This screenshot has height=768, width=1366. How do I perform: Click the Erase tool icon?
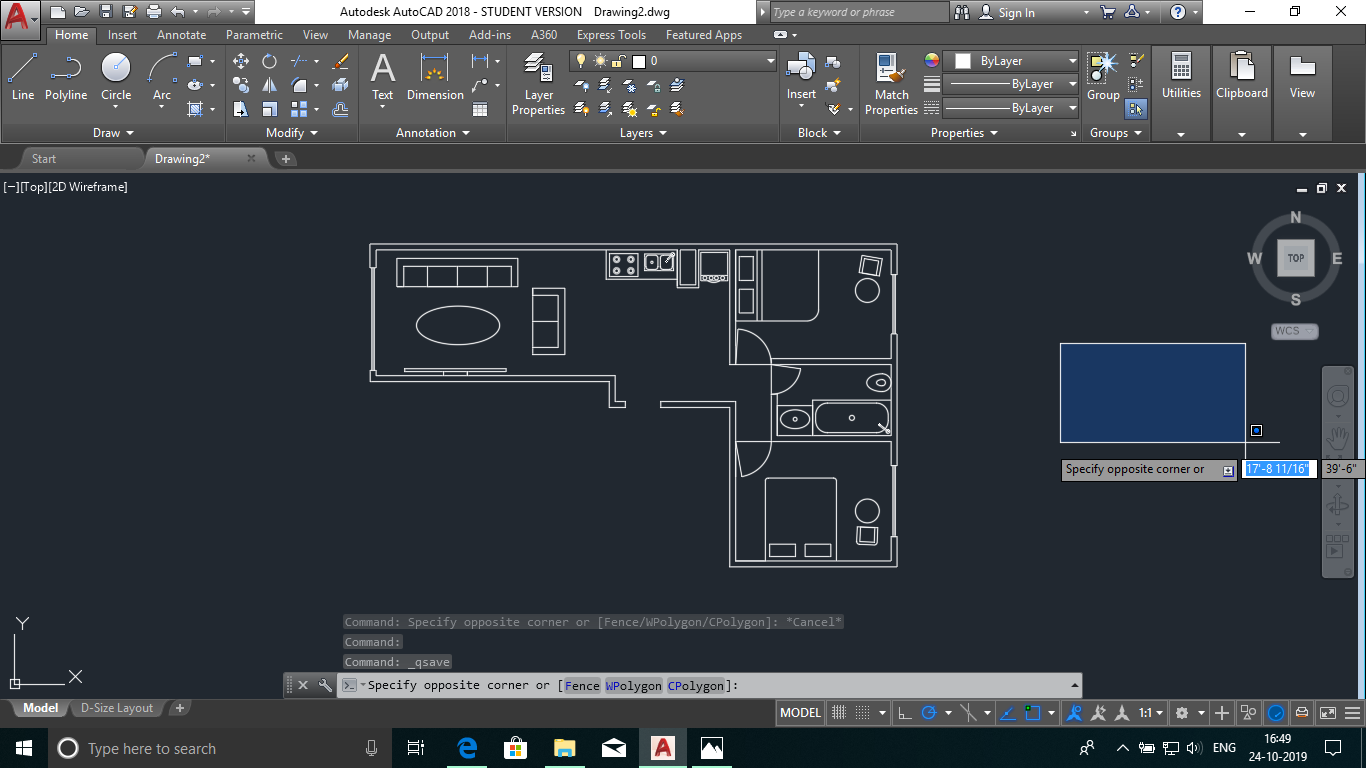340,61
